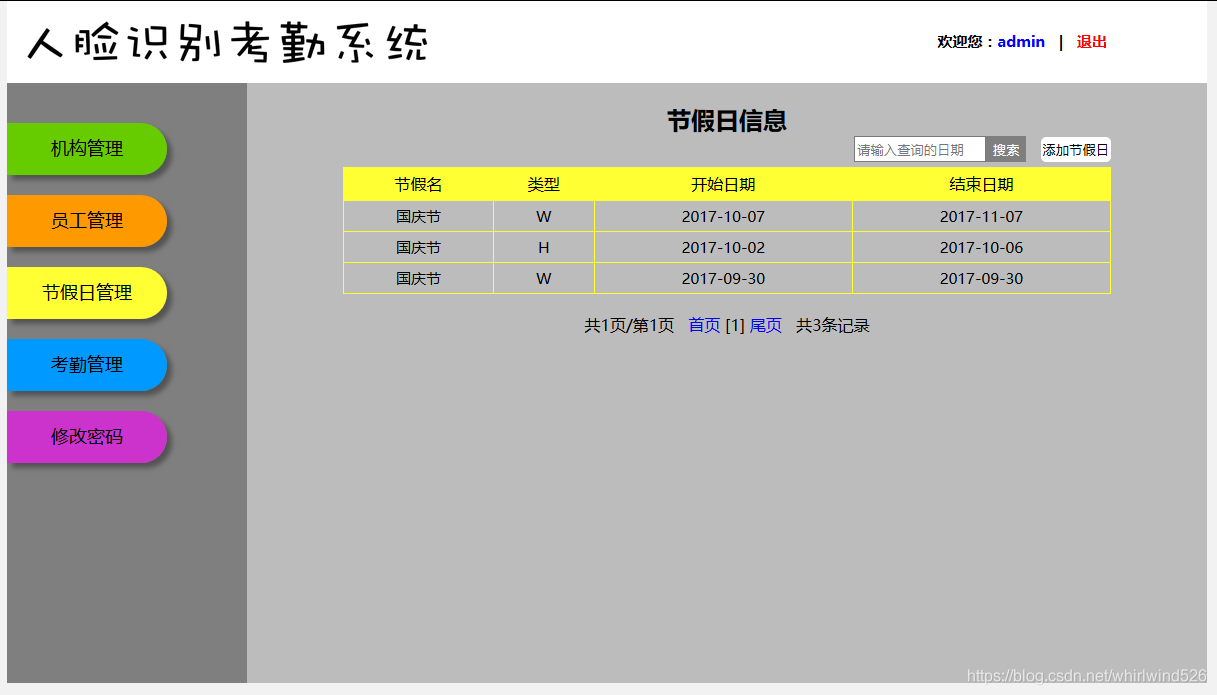Click 国庆节 in the 2017-10-02 row

click(x=418, y=248)
